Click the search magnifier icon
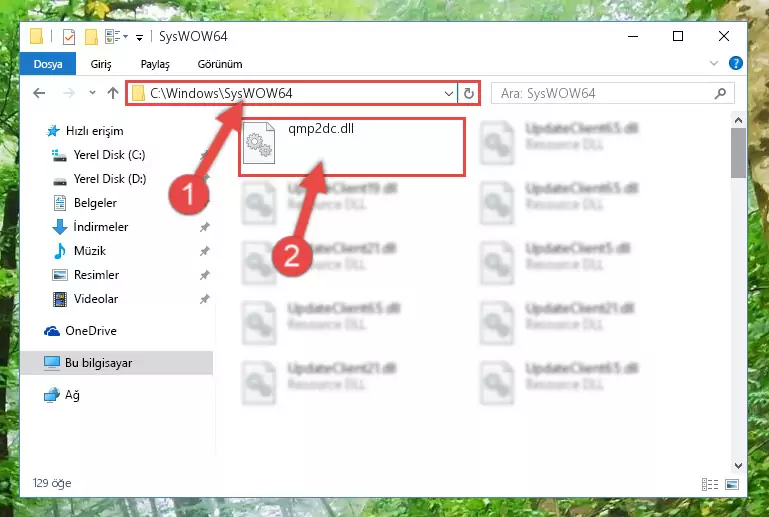769x517 pixels. pos(720,93)
